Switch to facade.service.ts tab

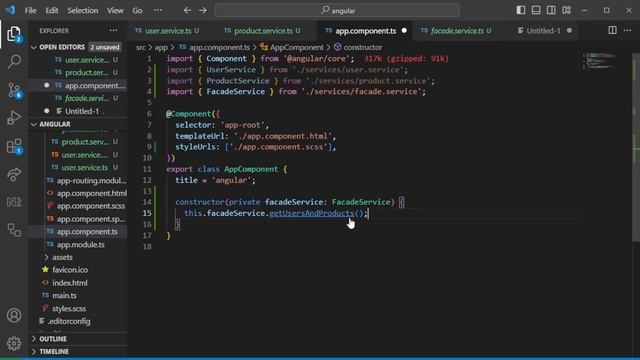(457, 31)
